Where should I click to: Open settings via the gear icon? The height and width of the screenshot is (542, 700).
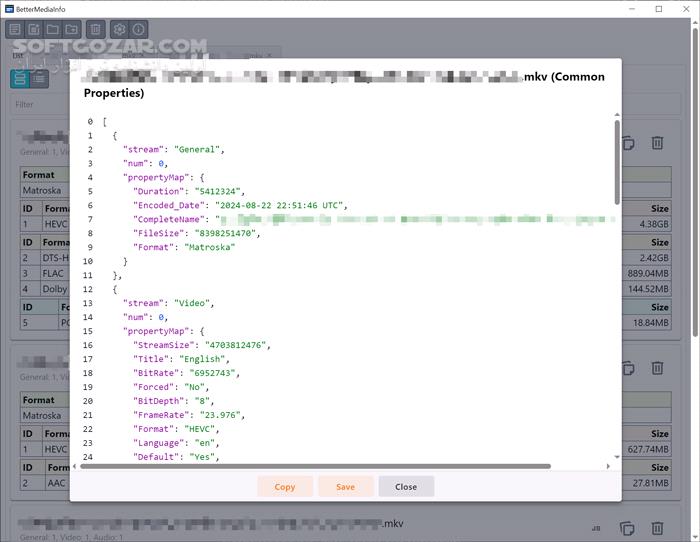(x=119, y=30)
